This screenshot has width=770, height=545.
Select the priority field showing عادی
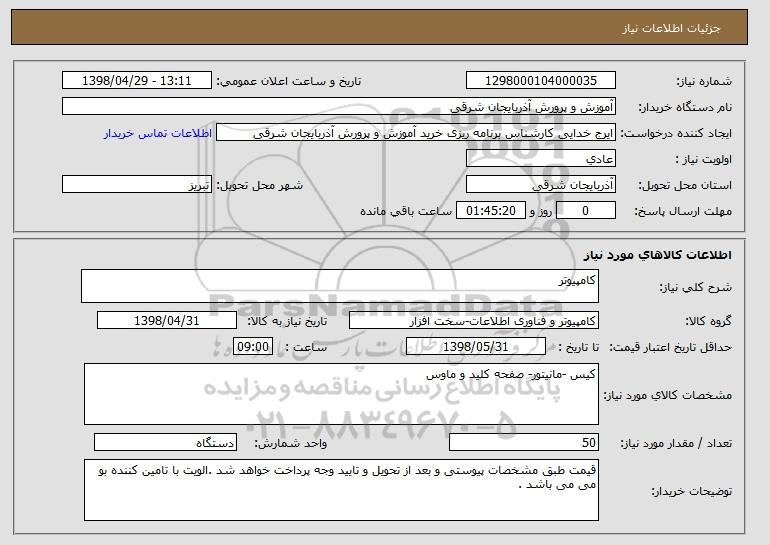[x=541, y=159]
